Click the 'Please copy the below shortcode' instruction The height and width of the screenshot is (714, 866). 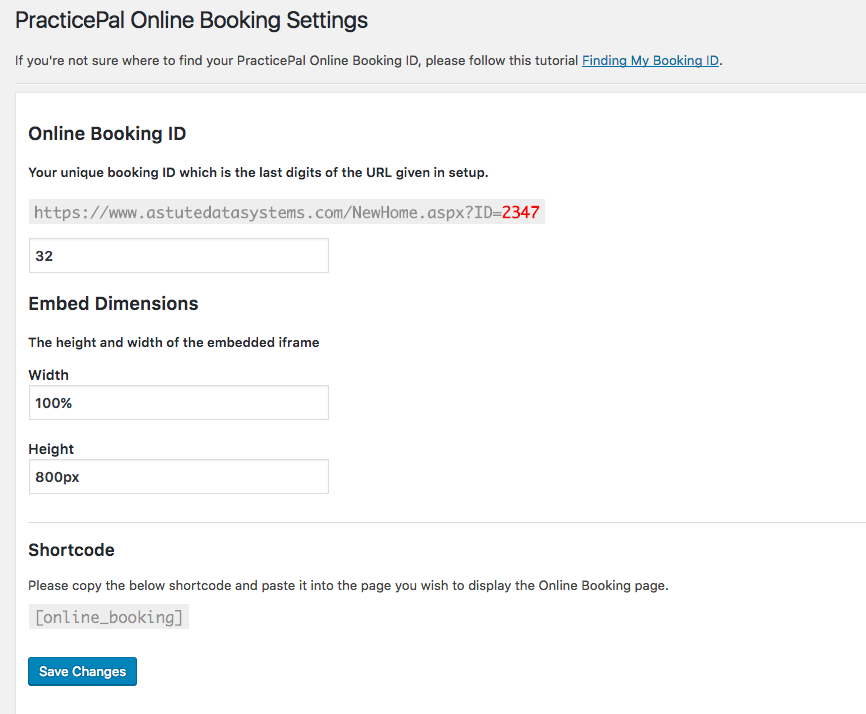(348, 585)
